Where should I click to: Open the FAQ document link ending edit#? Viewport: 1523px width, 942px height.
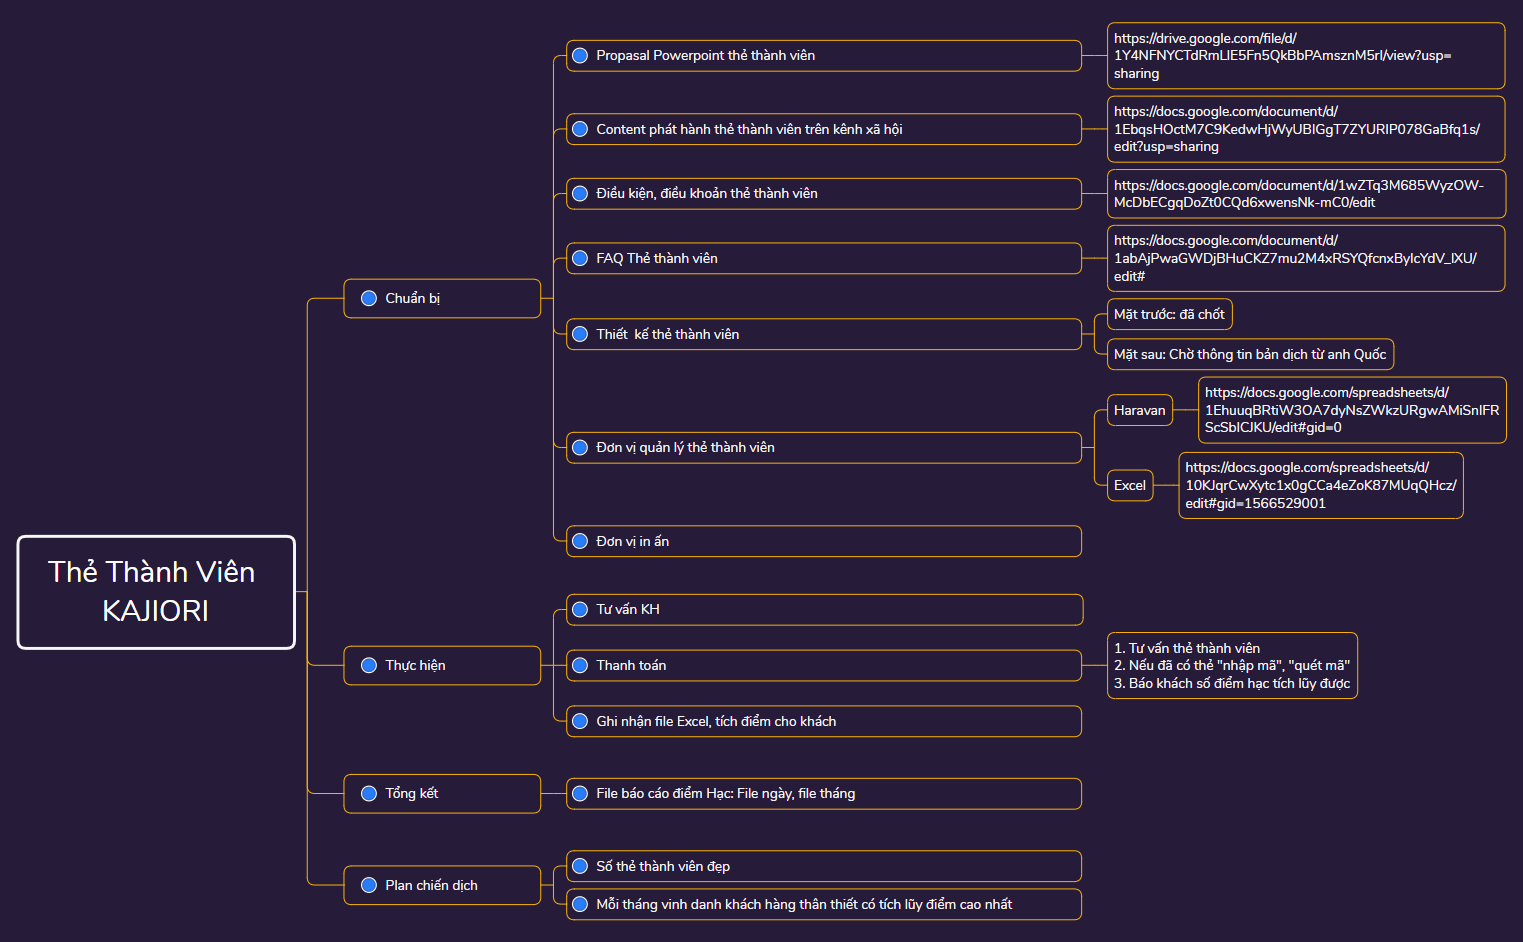pos(1306,258)
